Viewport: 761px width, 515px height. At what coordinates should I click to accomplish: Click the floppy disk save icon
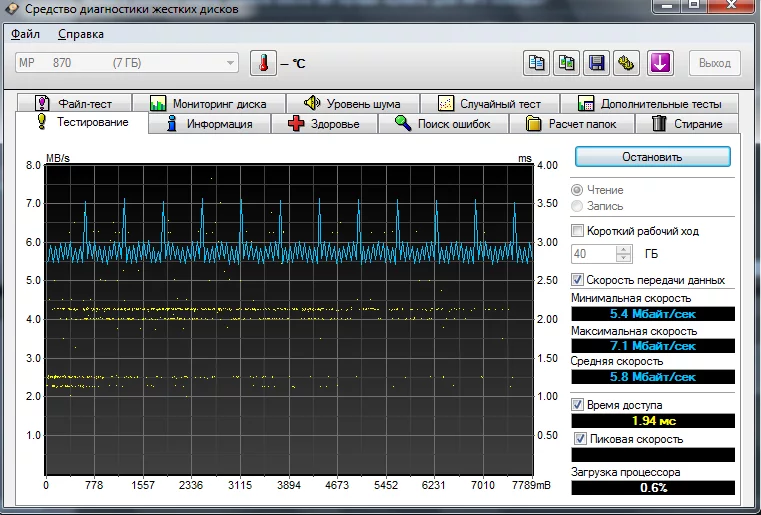click(597, 63)
